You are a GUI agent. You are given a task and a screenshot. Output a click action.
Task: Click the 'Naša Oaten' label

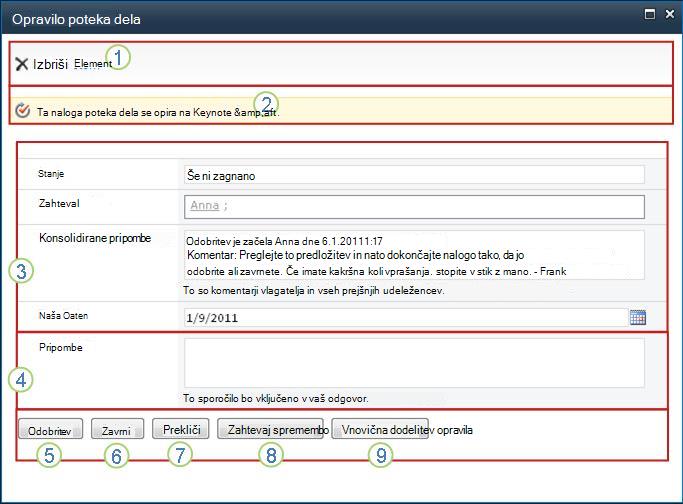[64, 315]
